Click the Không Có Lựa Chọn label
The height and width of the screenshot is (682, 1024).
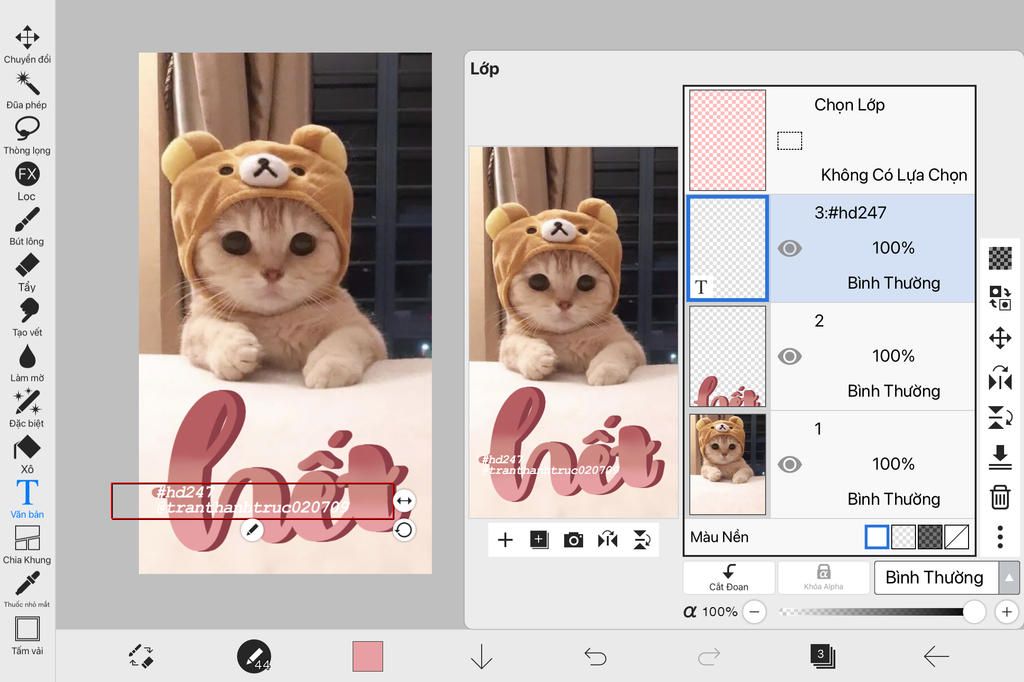(x=893, y=175)
